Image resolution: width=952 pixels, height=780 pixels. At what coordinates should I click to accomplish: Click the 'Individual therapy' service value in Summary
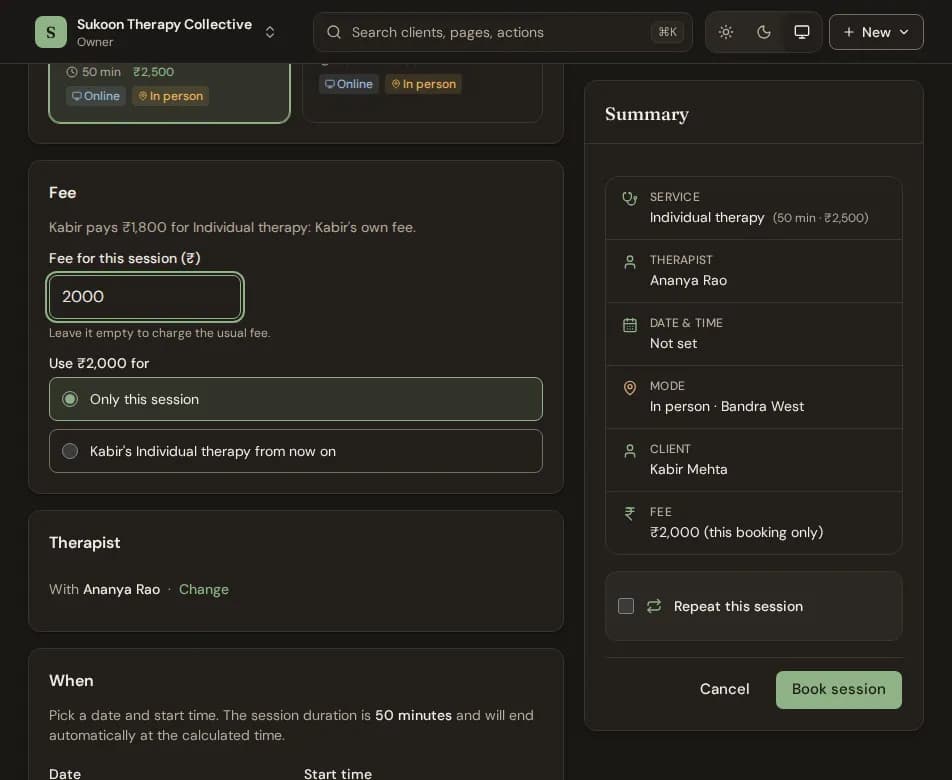click(707, 217)
